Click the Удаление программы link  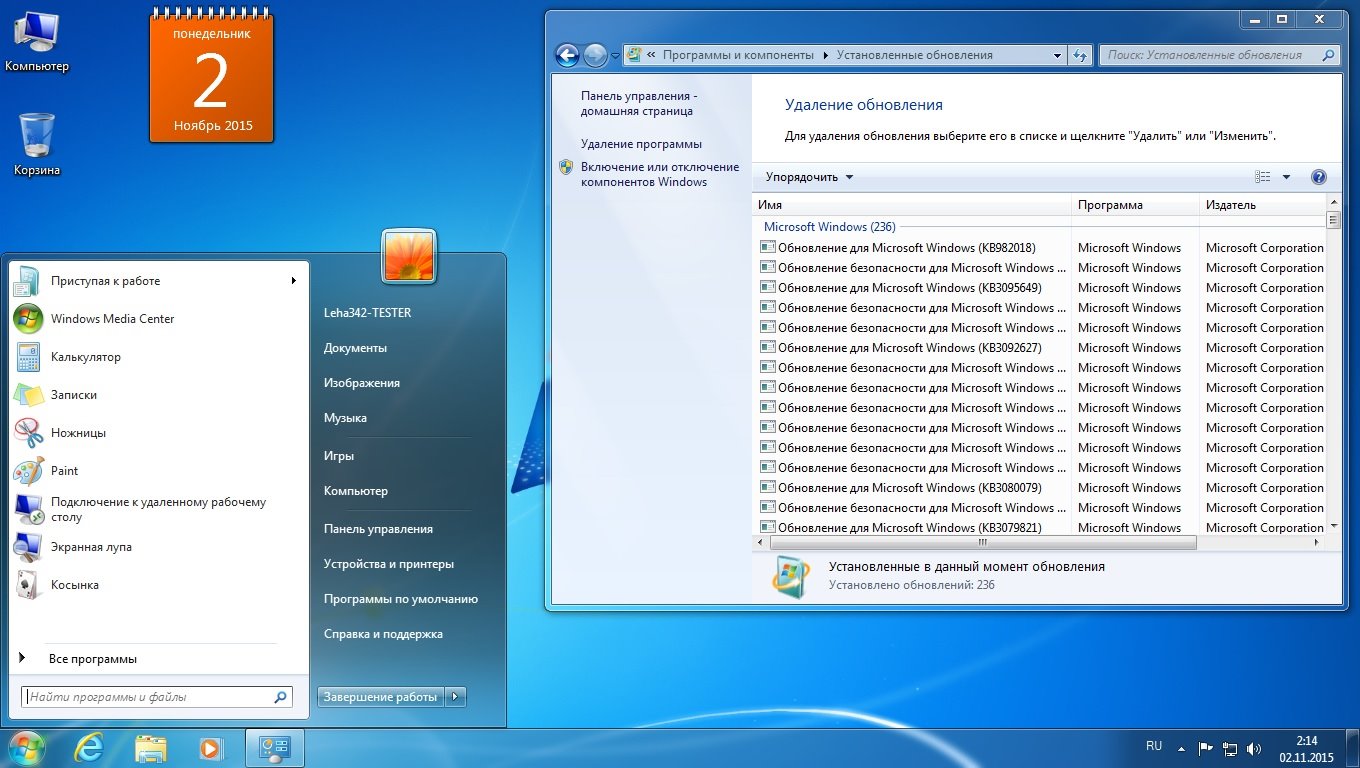[641, 144]
